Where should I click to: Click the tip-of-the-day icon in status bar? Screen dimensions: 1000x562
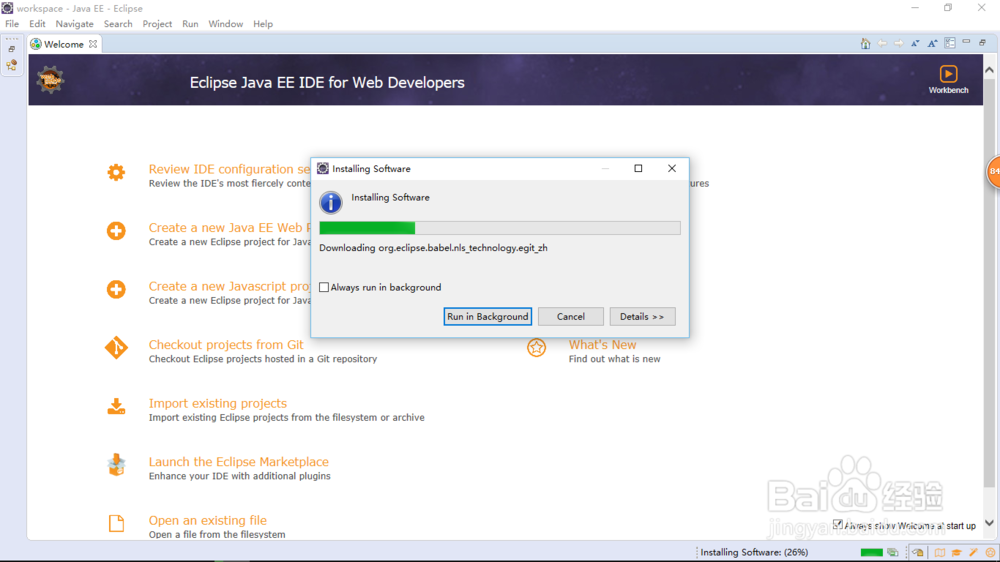(918, 552)
